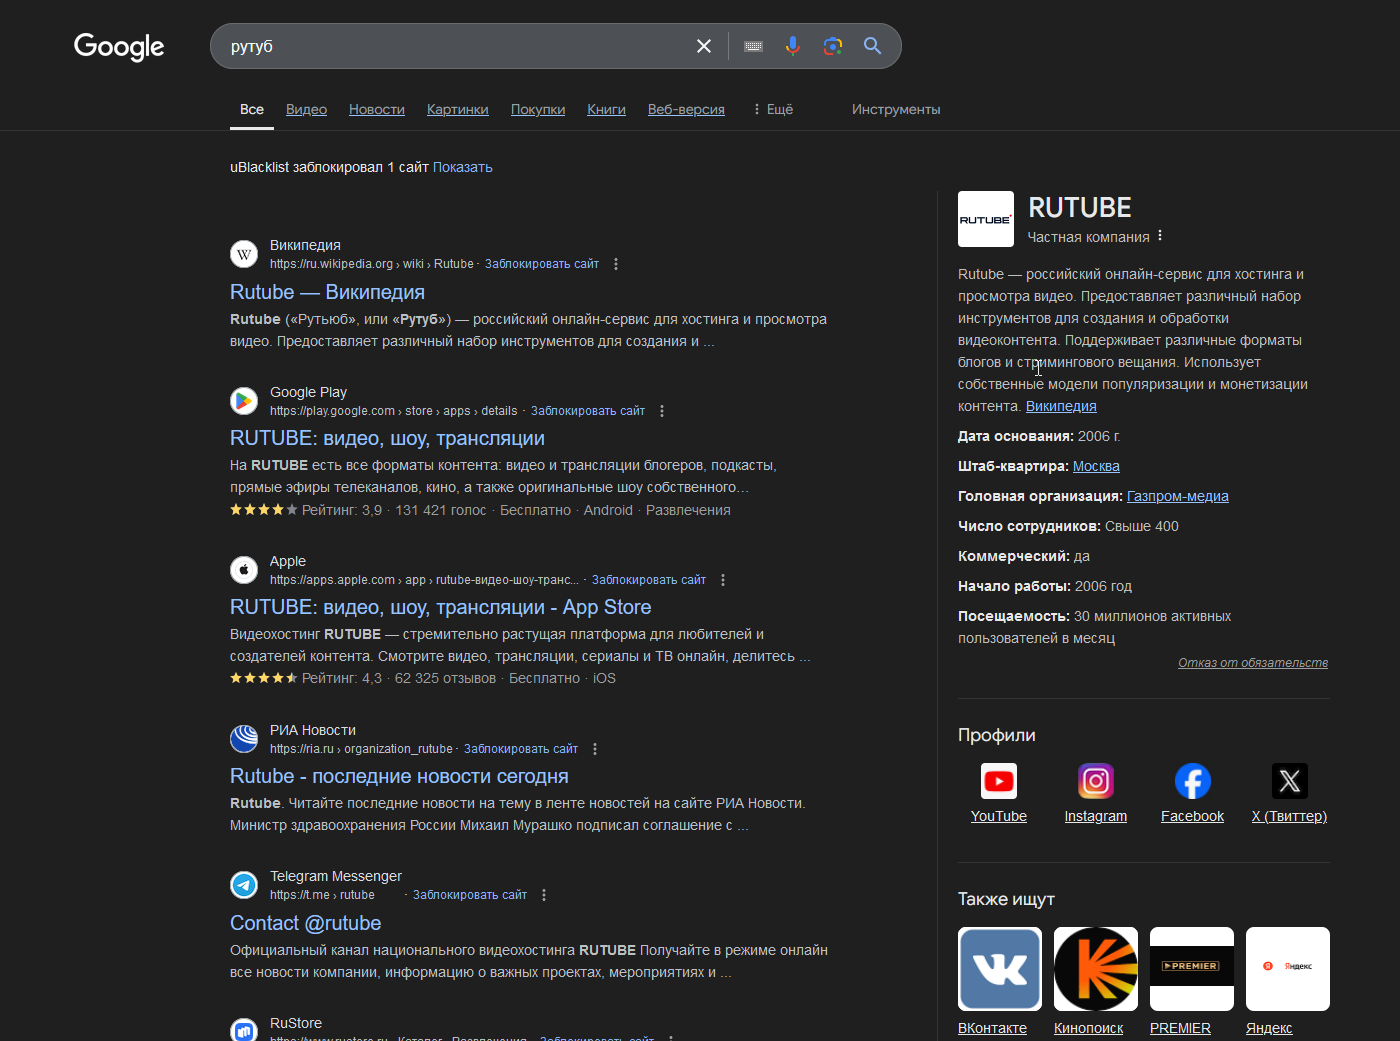Open more options for РИА Новости result

(x=595, y=749)
